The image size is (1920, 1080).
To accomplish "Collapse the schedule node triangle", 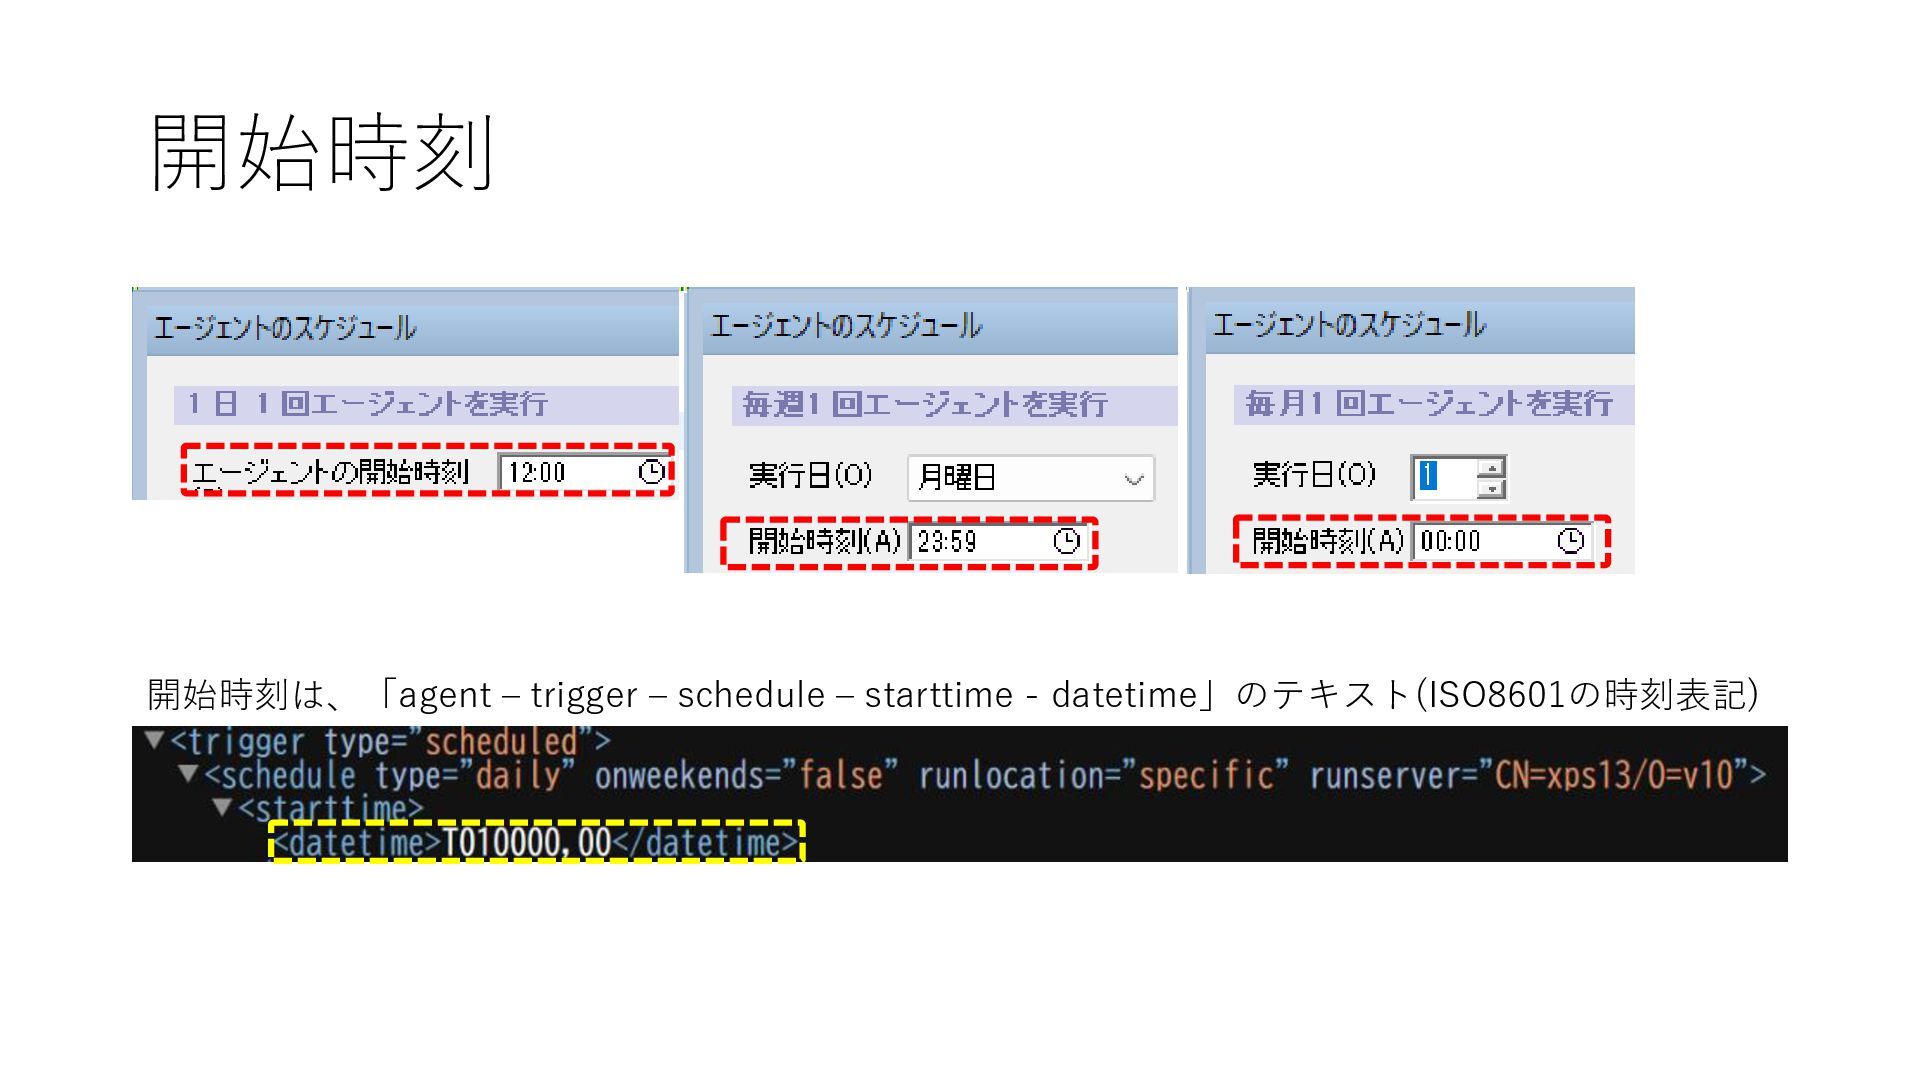I will tap(187, 773).
